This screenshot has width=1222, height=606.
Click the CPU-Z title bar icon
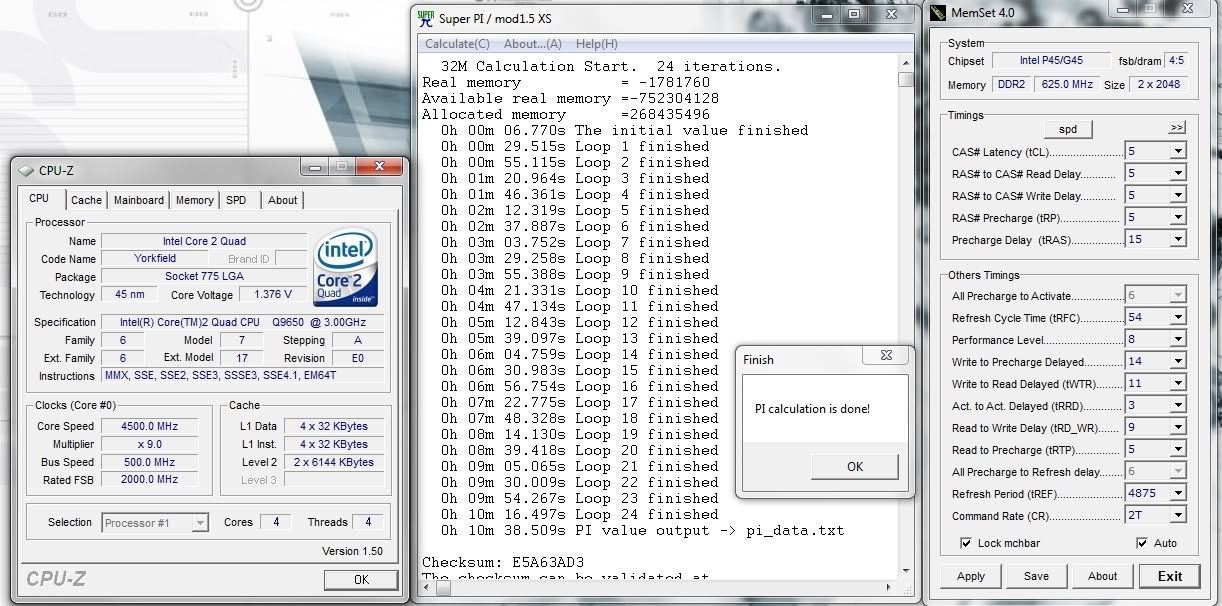26,170
